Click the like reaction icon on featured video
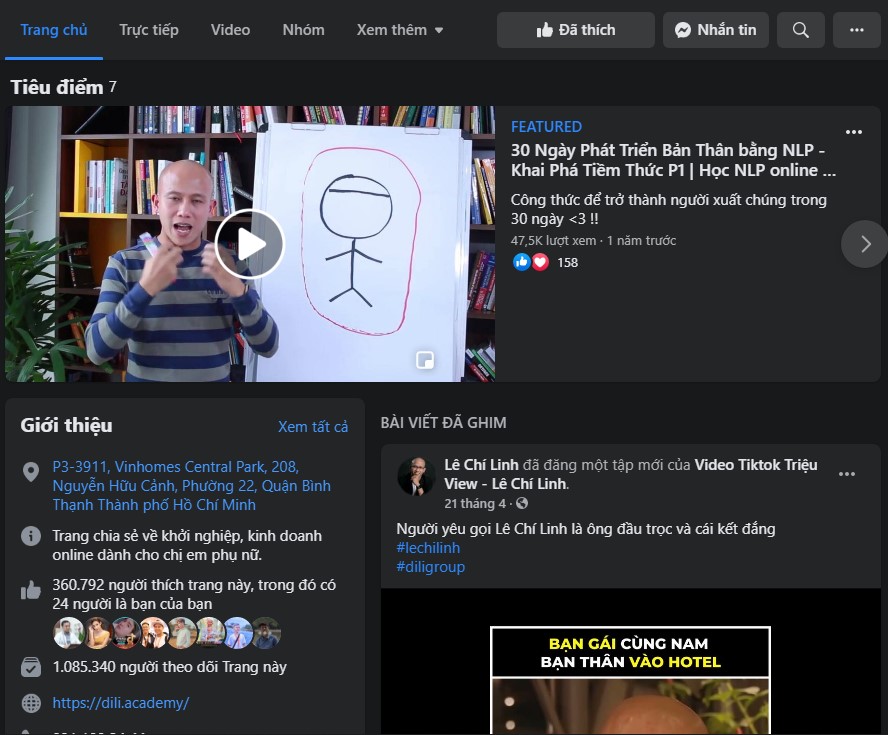Screen dimensions: 888x735 522,262
